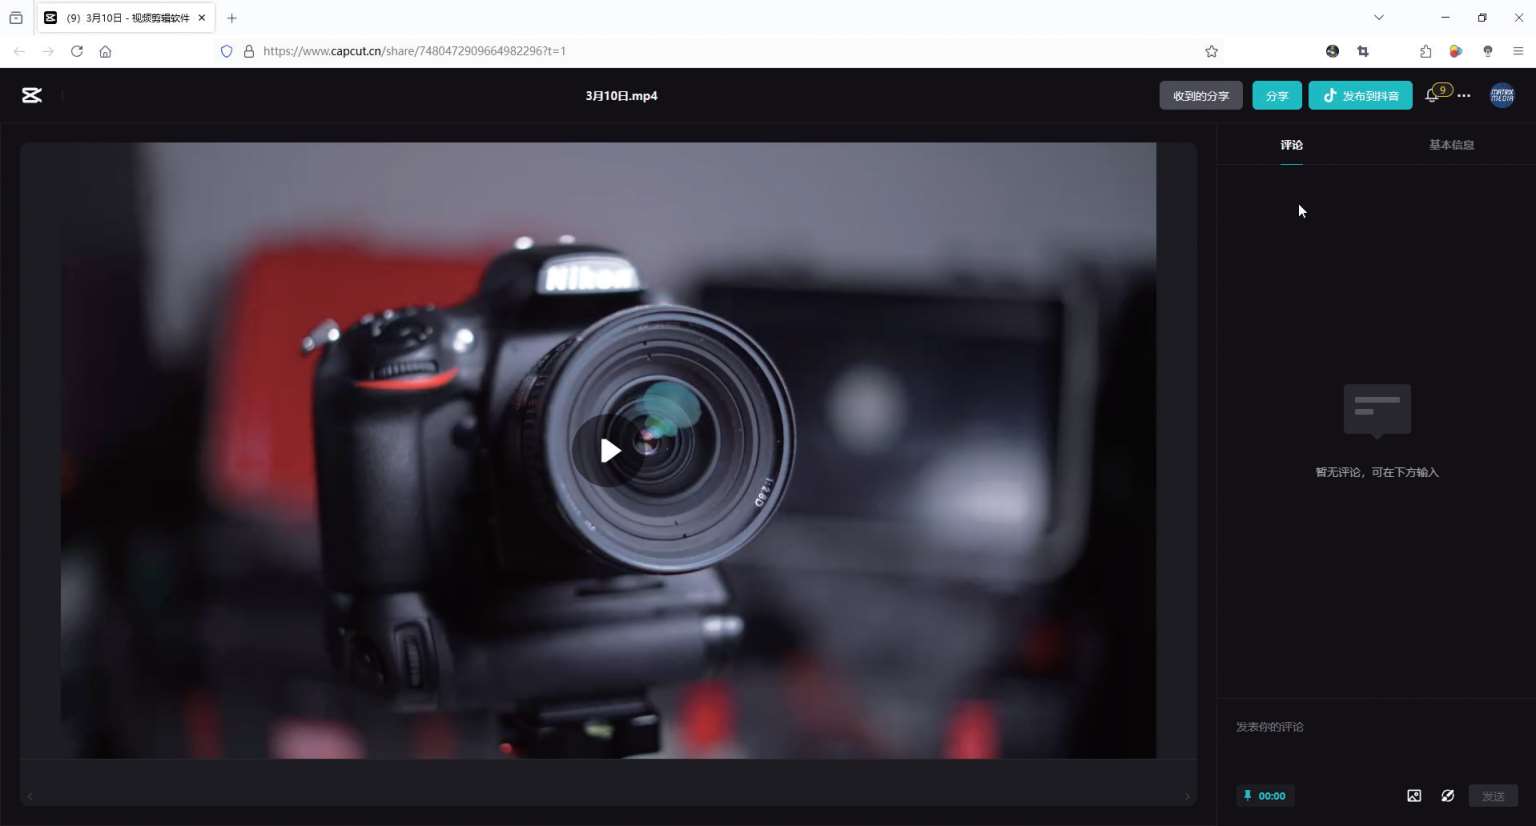The width and height of the screenshot is (1536, 826).
Task: Open the browser extensions puzzle icon
Action: pos(1425,51)
